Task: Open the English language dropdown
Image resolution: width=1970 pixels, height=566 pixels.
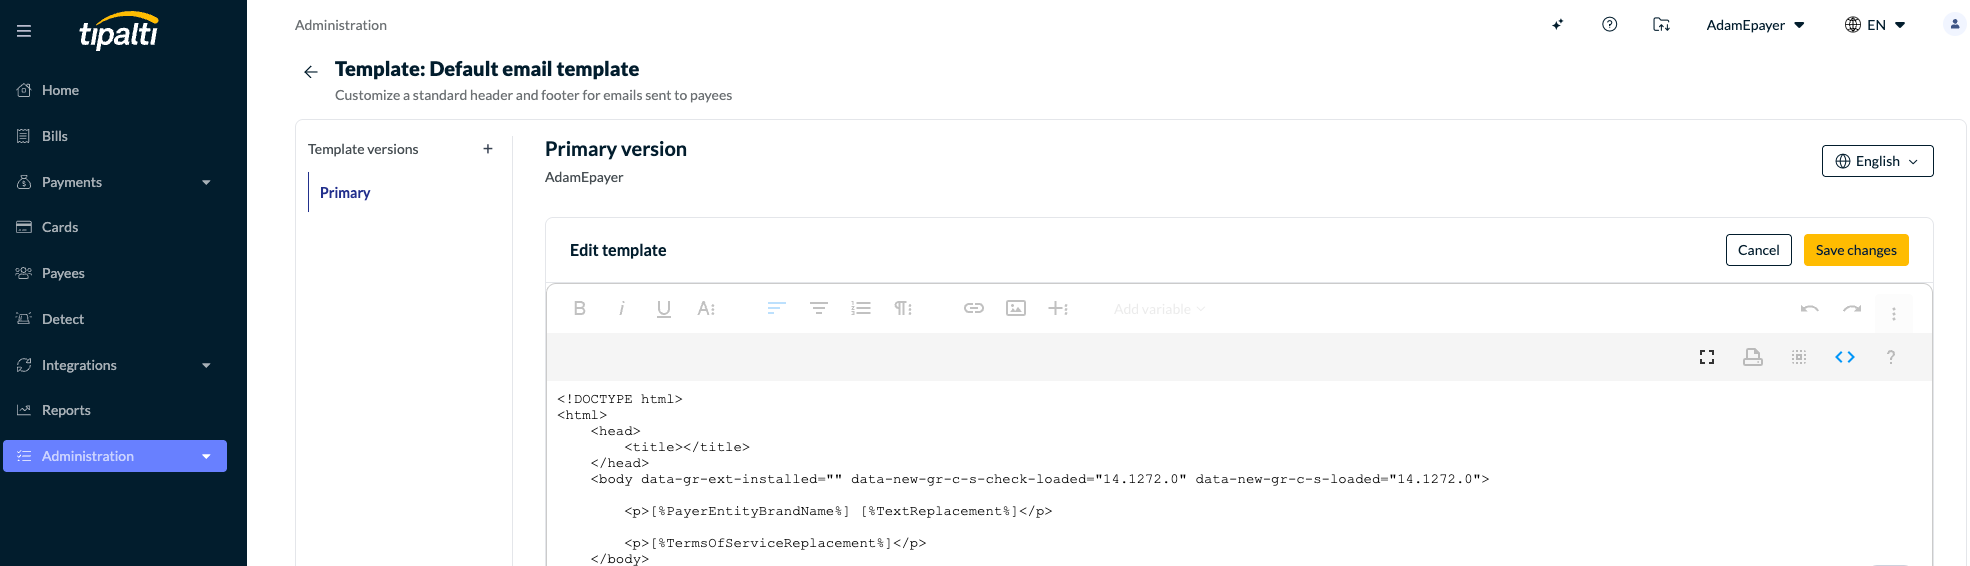Action: (x=1877, y=161)
